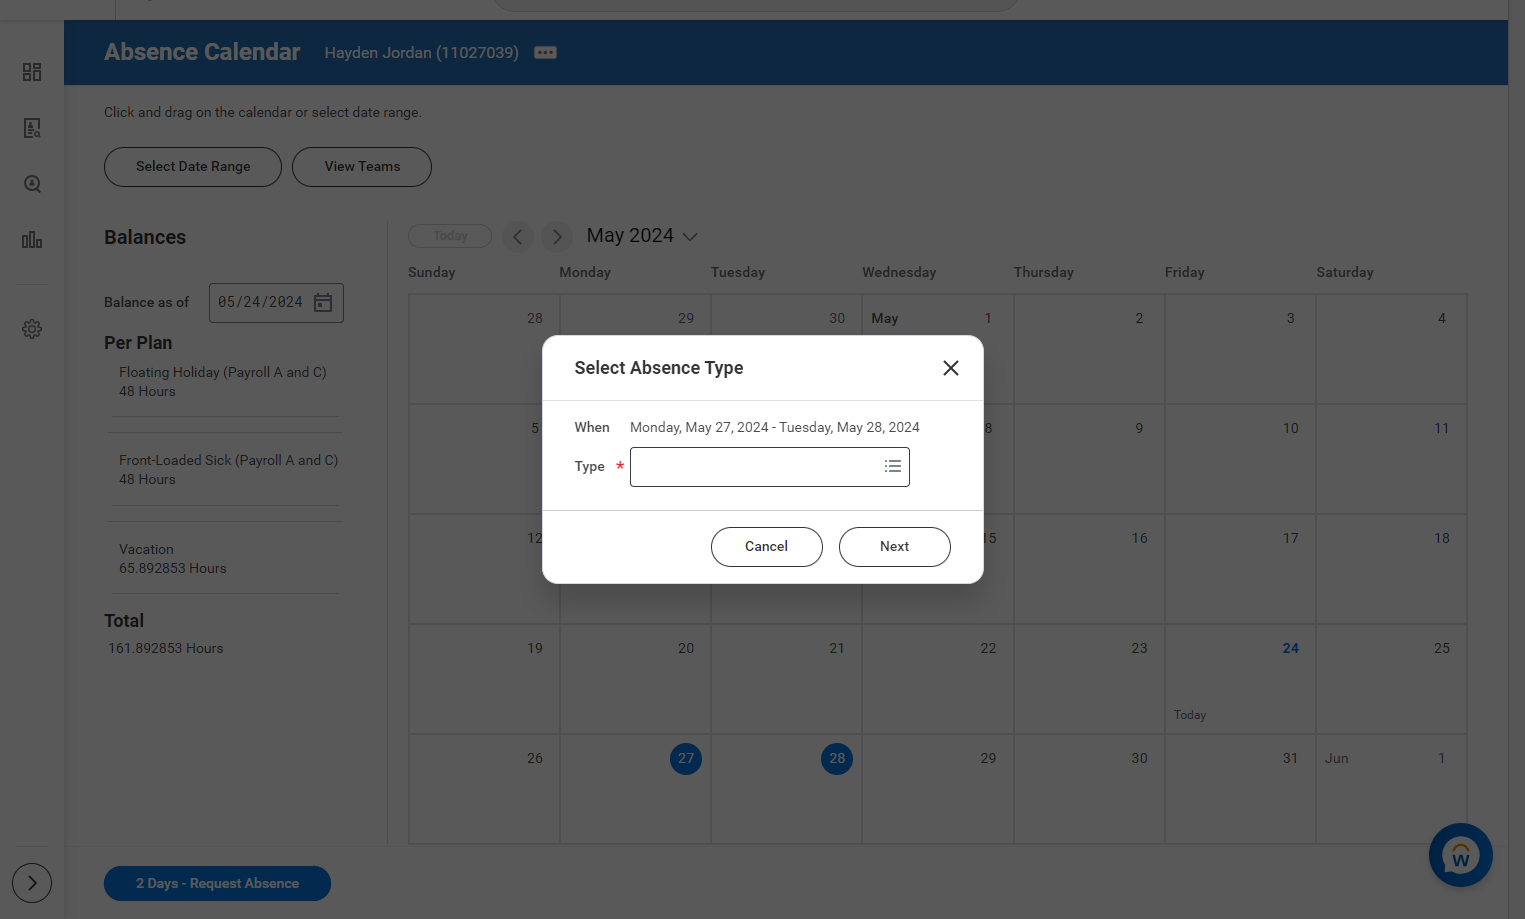The width and height of the screenshot is (1525, 919).
Task: Click the magnifier insights sidebar icon
Action: click(32, 184)
